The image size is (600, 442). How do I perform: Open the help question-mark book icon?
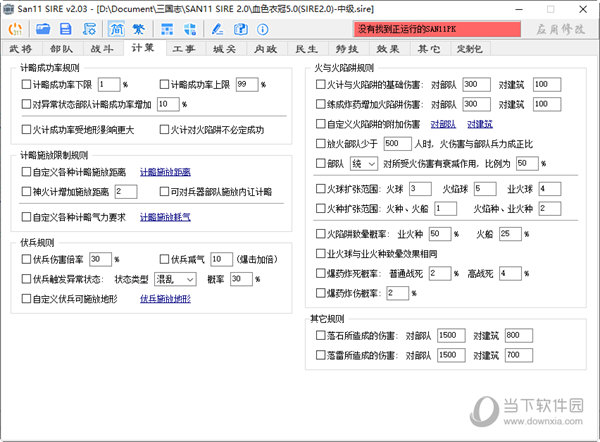(x=241, y=29)
